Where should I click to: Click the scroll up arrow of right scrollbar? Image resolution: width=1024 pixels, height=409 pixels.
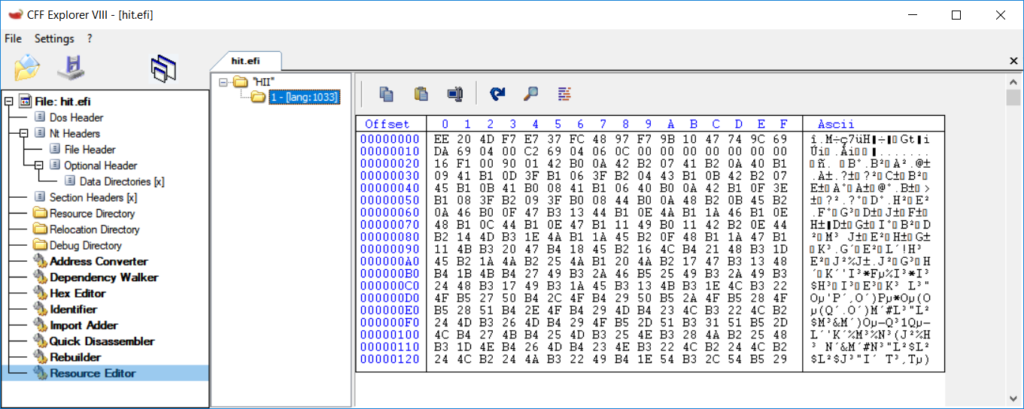(x=1013, y=82)
